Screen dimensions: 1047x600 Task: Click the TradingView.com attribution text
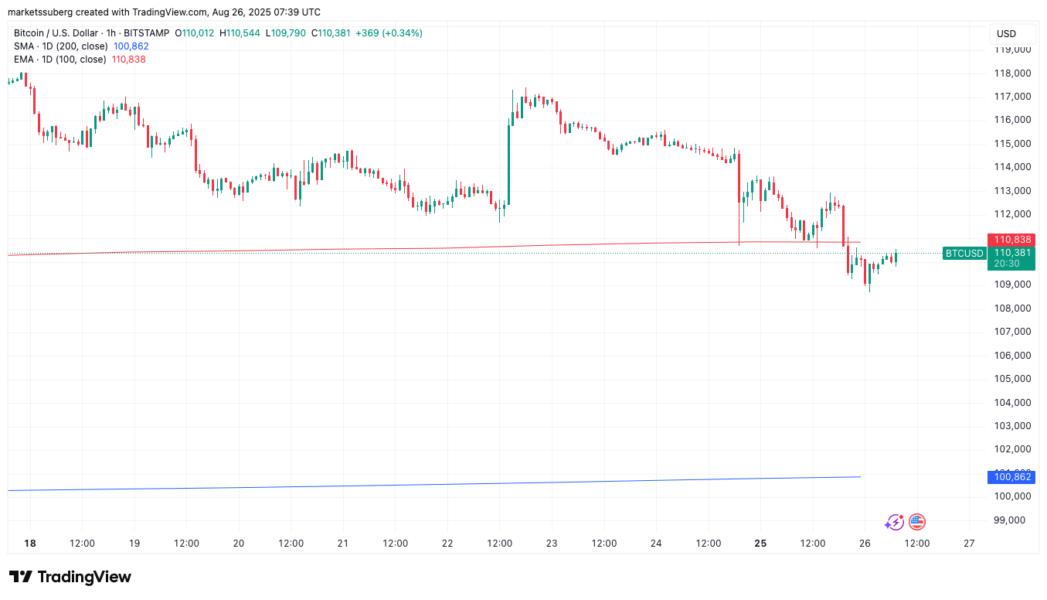(165, 12)
